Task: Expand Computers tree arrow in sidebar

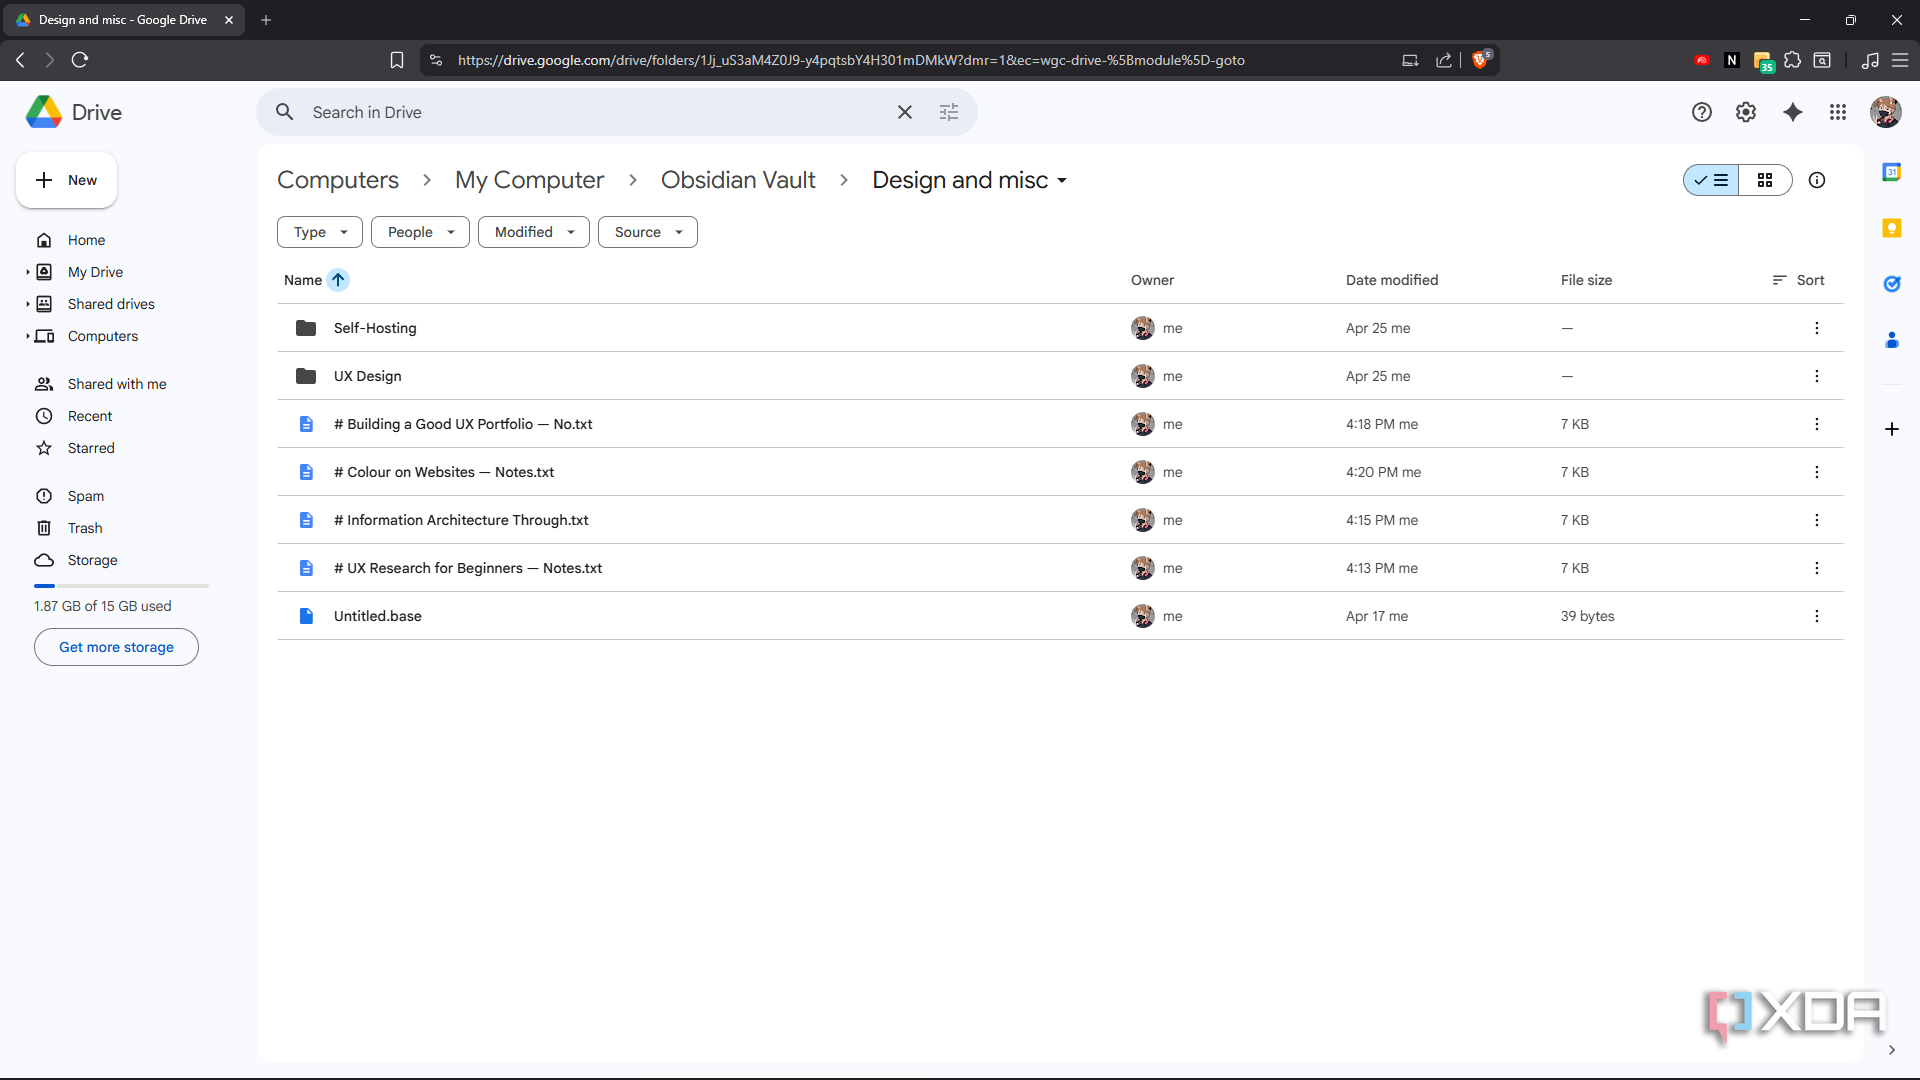Action: [28, 336]
